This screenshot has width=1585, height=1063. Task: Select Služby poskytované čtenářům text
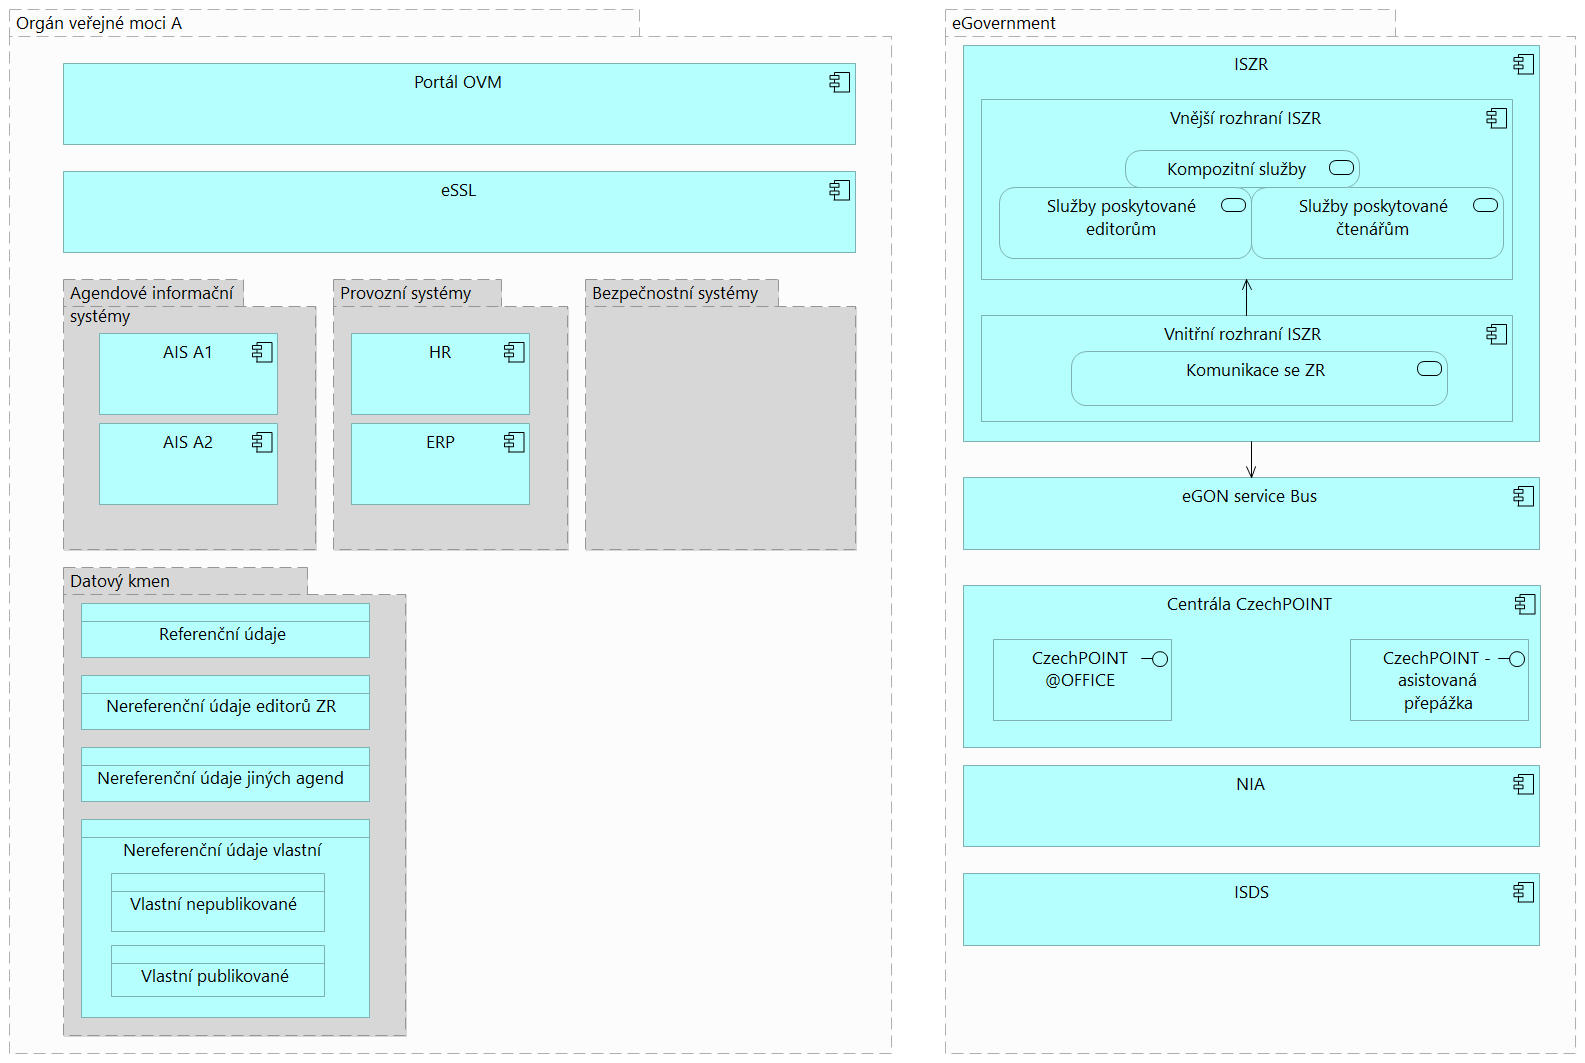pyautogui.click(x=1373, y=217)
